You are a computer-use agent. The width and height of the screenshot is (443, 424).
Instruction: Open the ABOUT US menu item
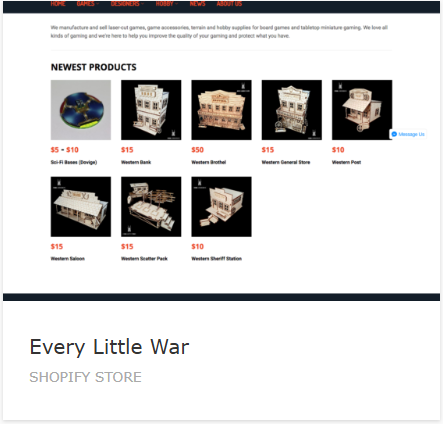pyautogui.click(x=229, y=4)
